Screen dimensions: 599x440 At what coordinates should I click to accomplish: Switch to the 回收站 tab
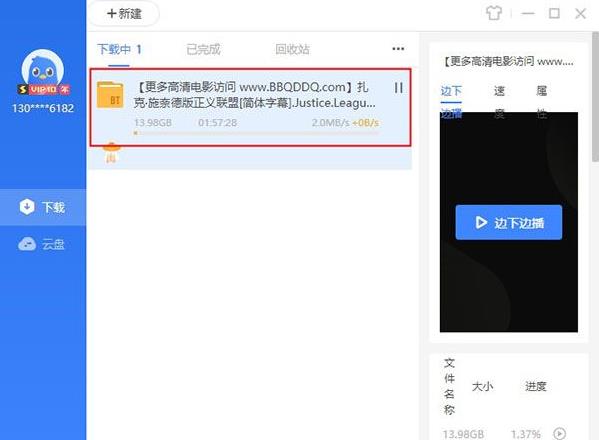click(x=292, y=49)
